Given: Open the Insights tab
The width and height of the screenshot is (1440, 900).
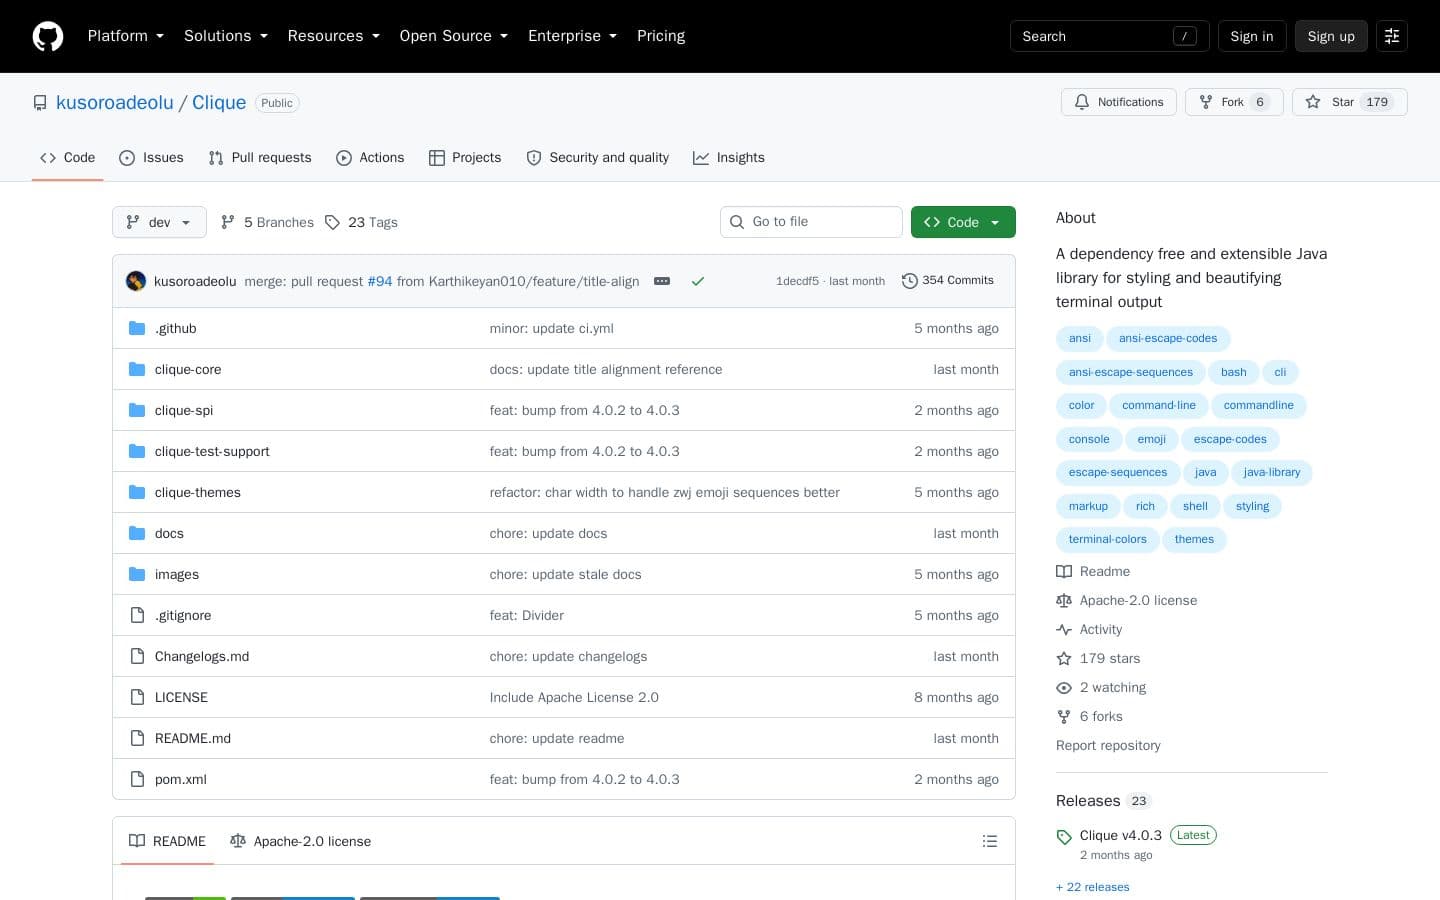Looking at the screenshot, I should pos(729,158).
